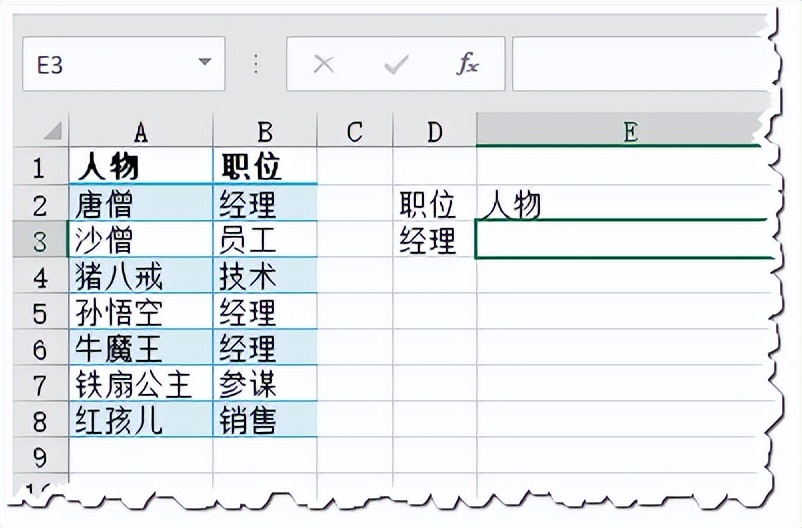Click into the formula bar input field
The height and width of the screenshot is (528, 802).
tap(642, 64)
